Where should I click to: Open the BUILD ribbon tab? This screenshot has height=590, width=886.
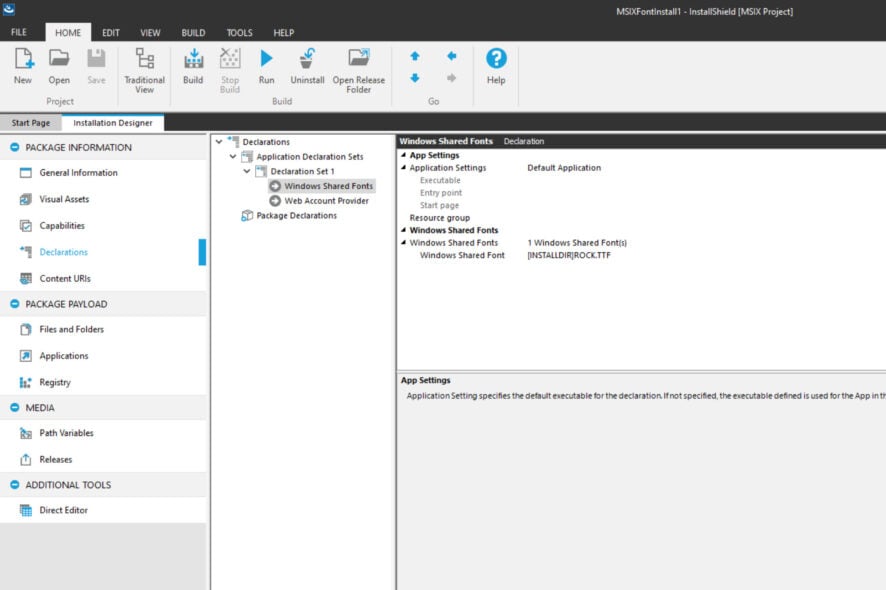tap(193, 32)
